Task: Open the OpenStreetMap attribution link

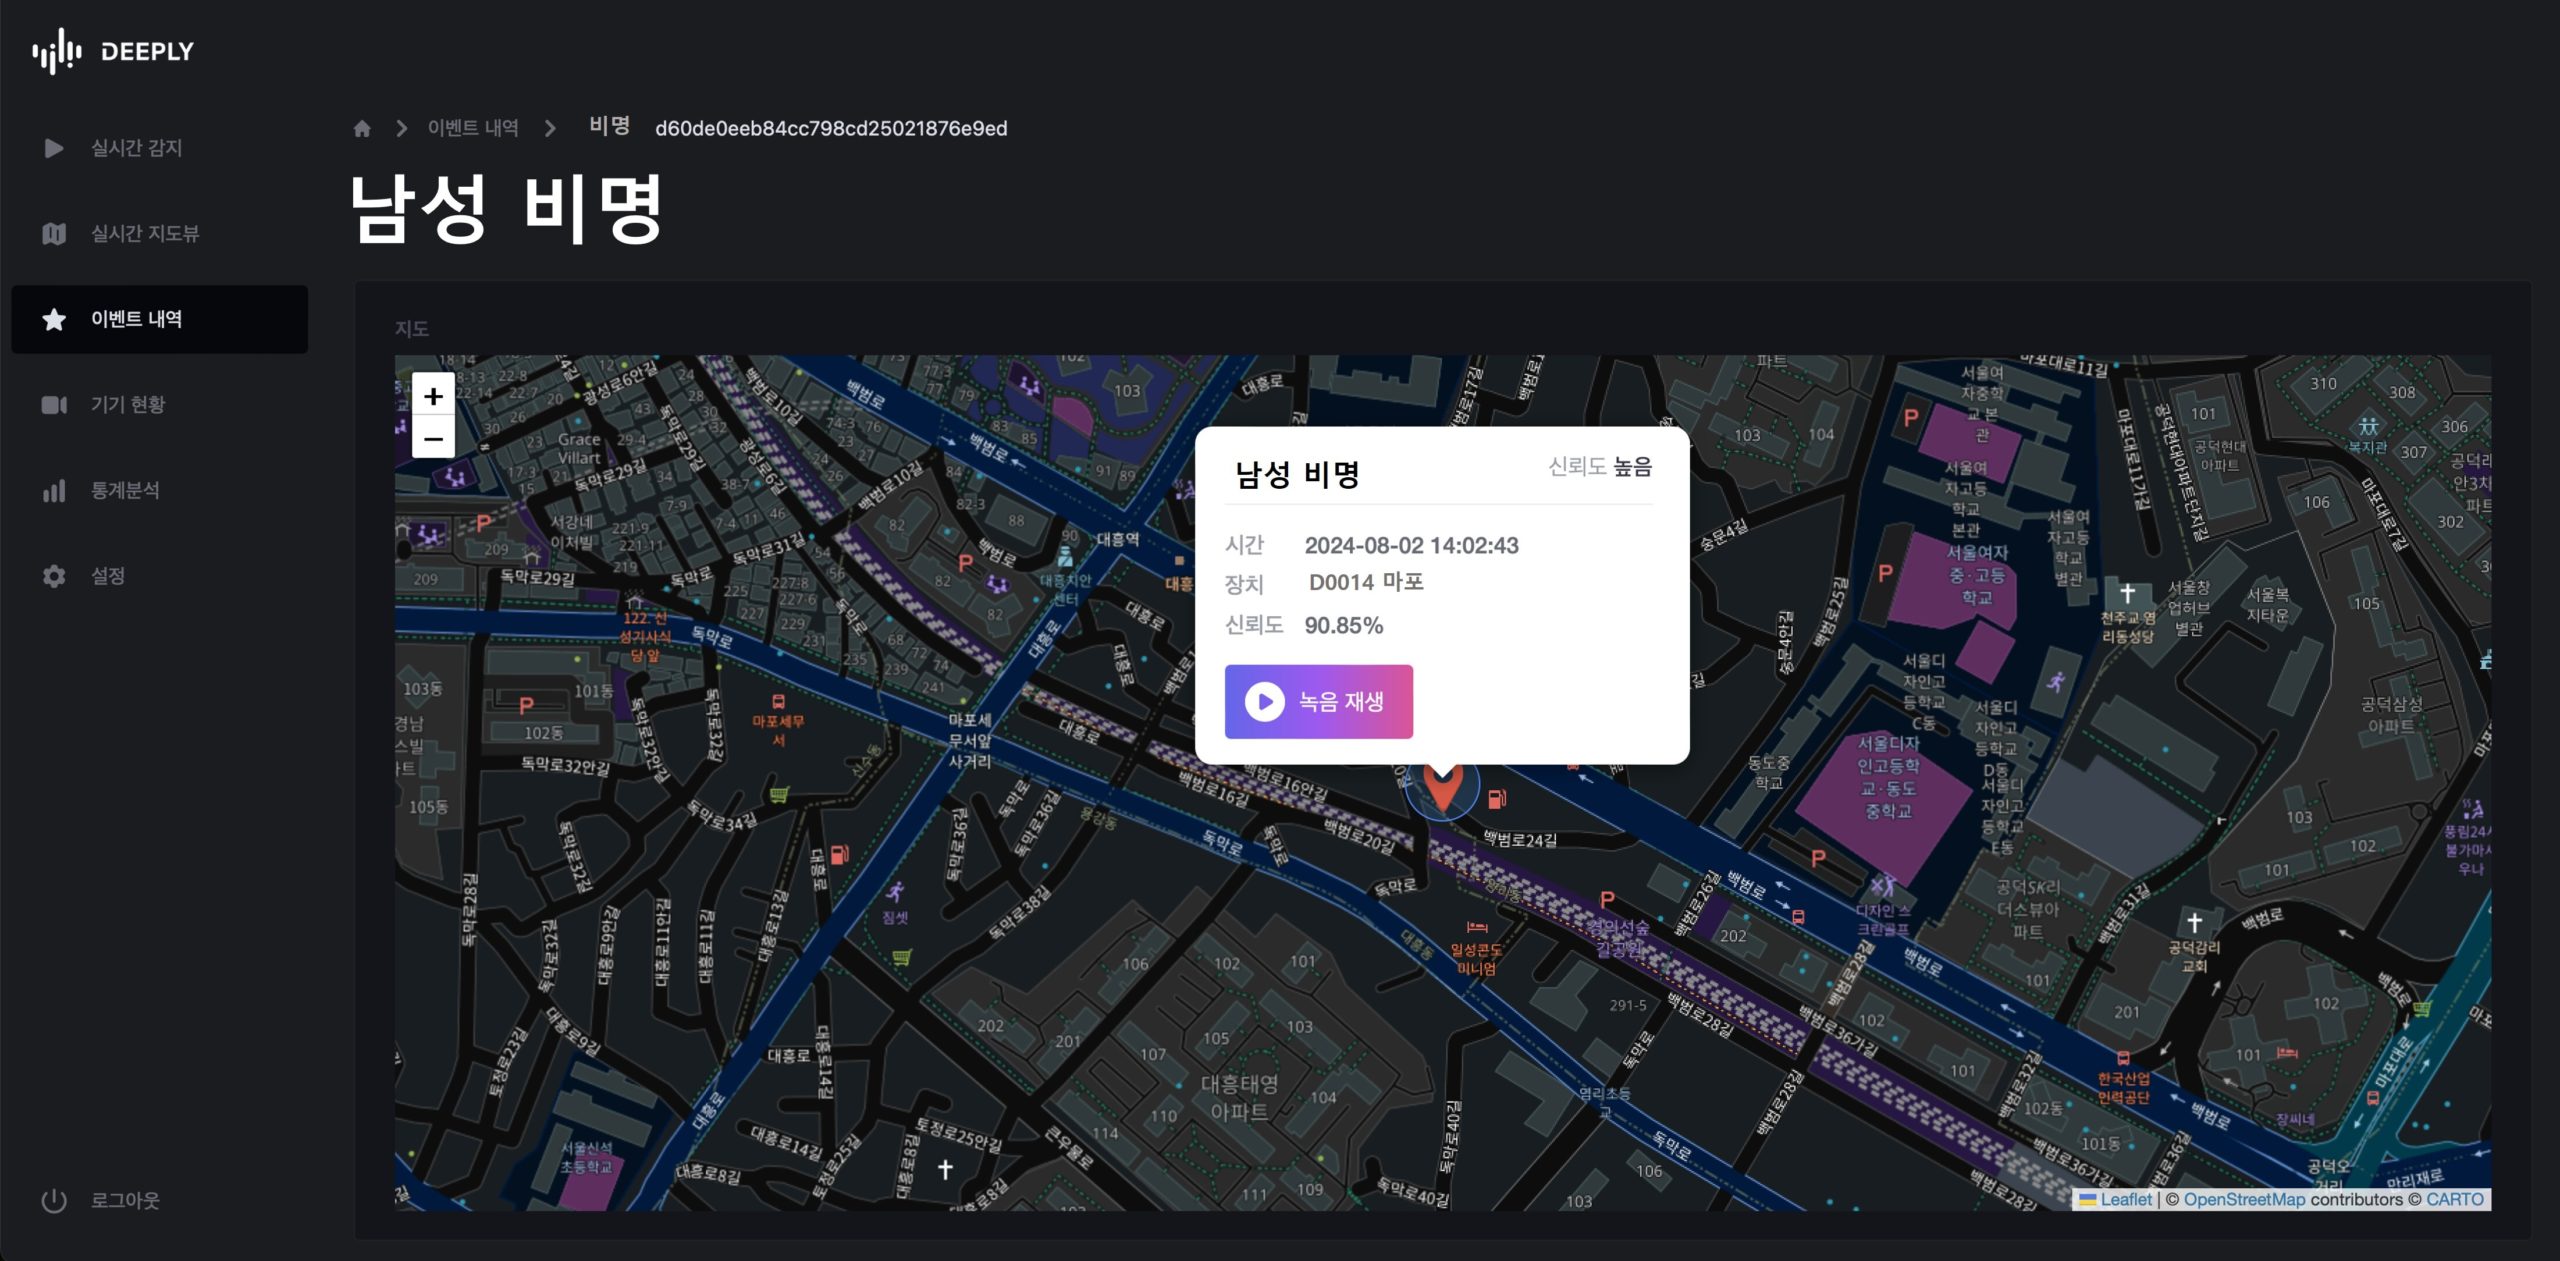Action: 2243,1199
